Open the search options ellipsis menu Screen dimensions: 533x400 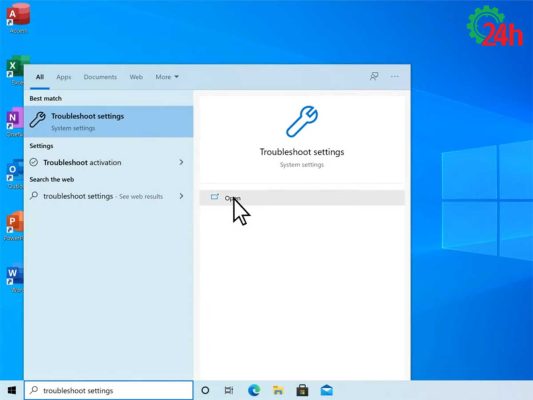pyautogui.click(x=395, y=76)
